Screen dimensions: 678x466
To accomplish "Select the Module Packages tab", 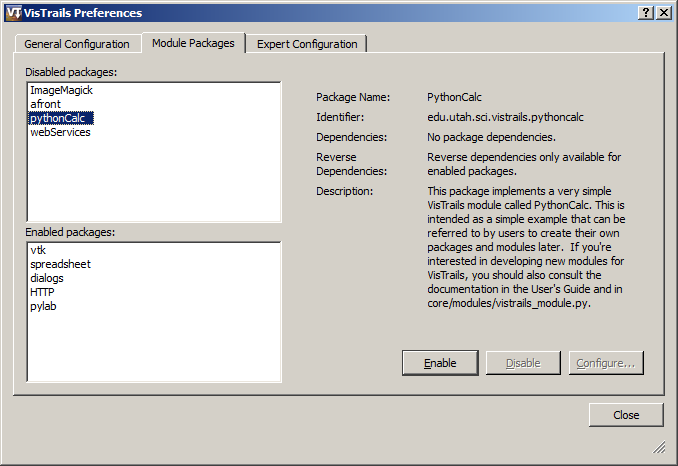I will [x=193, y=43].
